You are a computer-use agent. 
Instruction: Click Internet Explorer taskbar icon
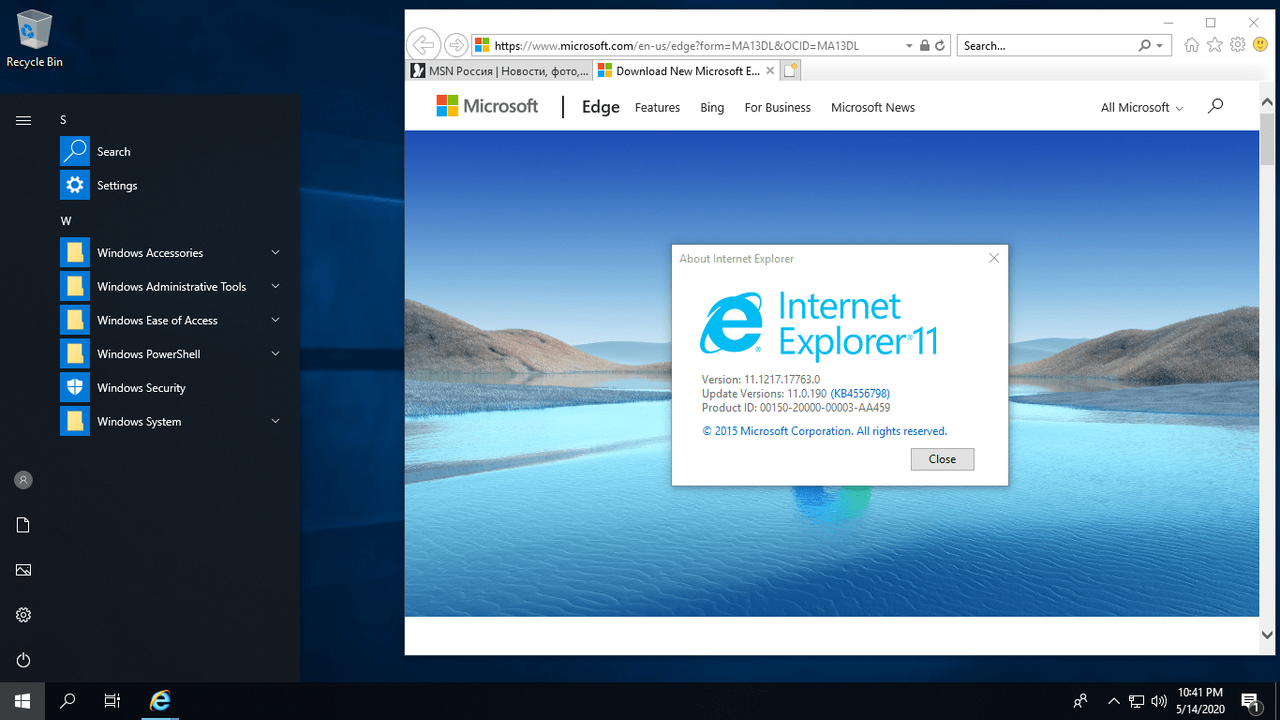tap(160, 701)
